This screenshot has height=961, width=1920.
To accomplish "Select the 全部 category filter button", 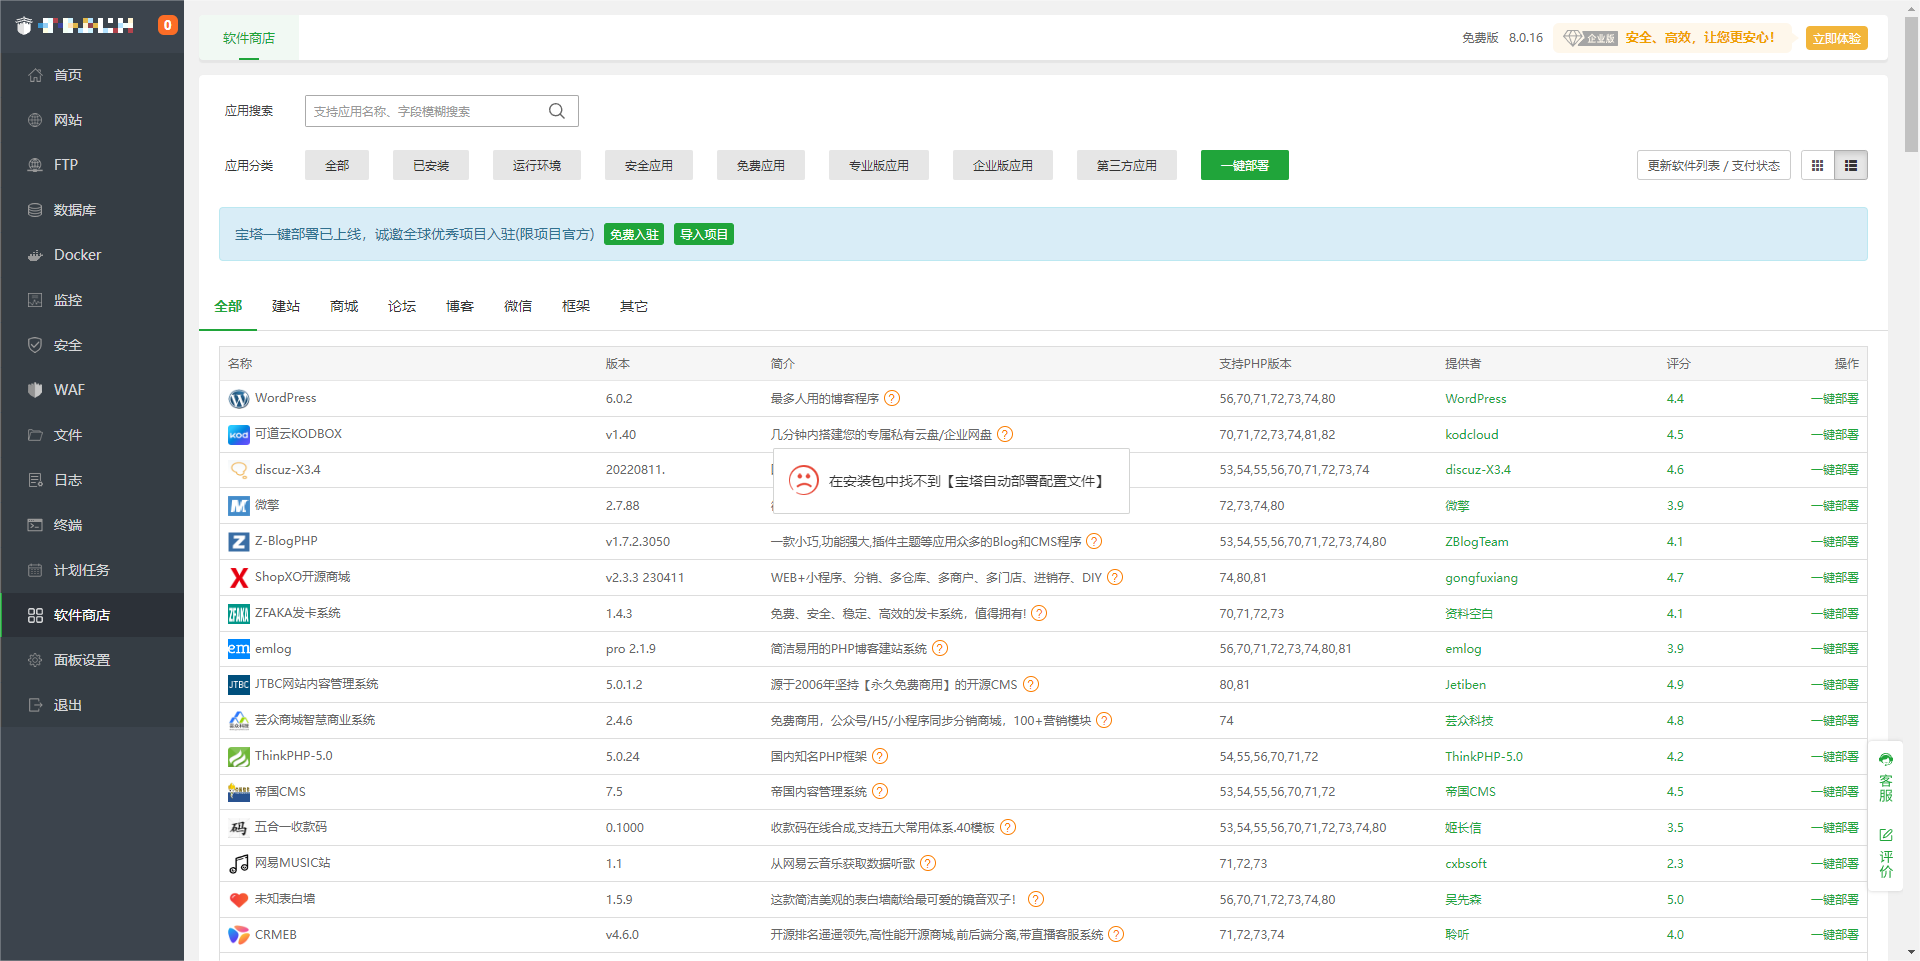I will tap(337, 165).
